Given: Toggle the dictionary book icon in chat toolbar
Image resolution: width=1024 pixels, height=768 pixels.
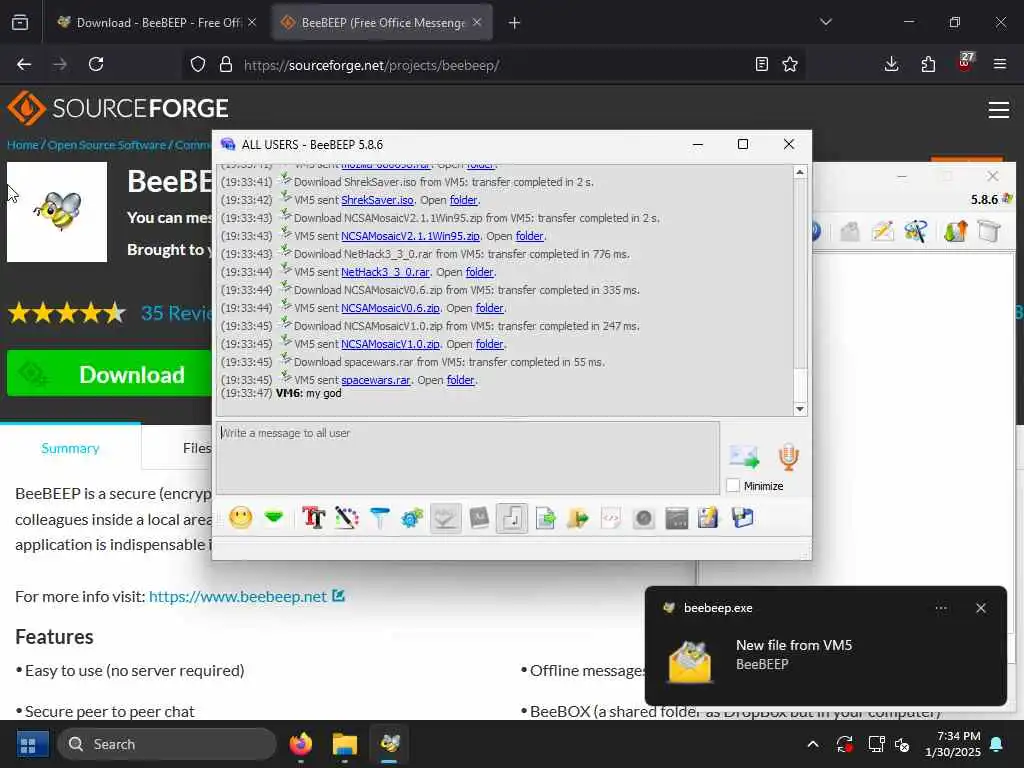Looking at the screenshot, I should 479,519.
